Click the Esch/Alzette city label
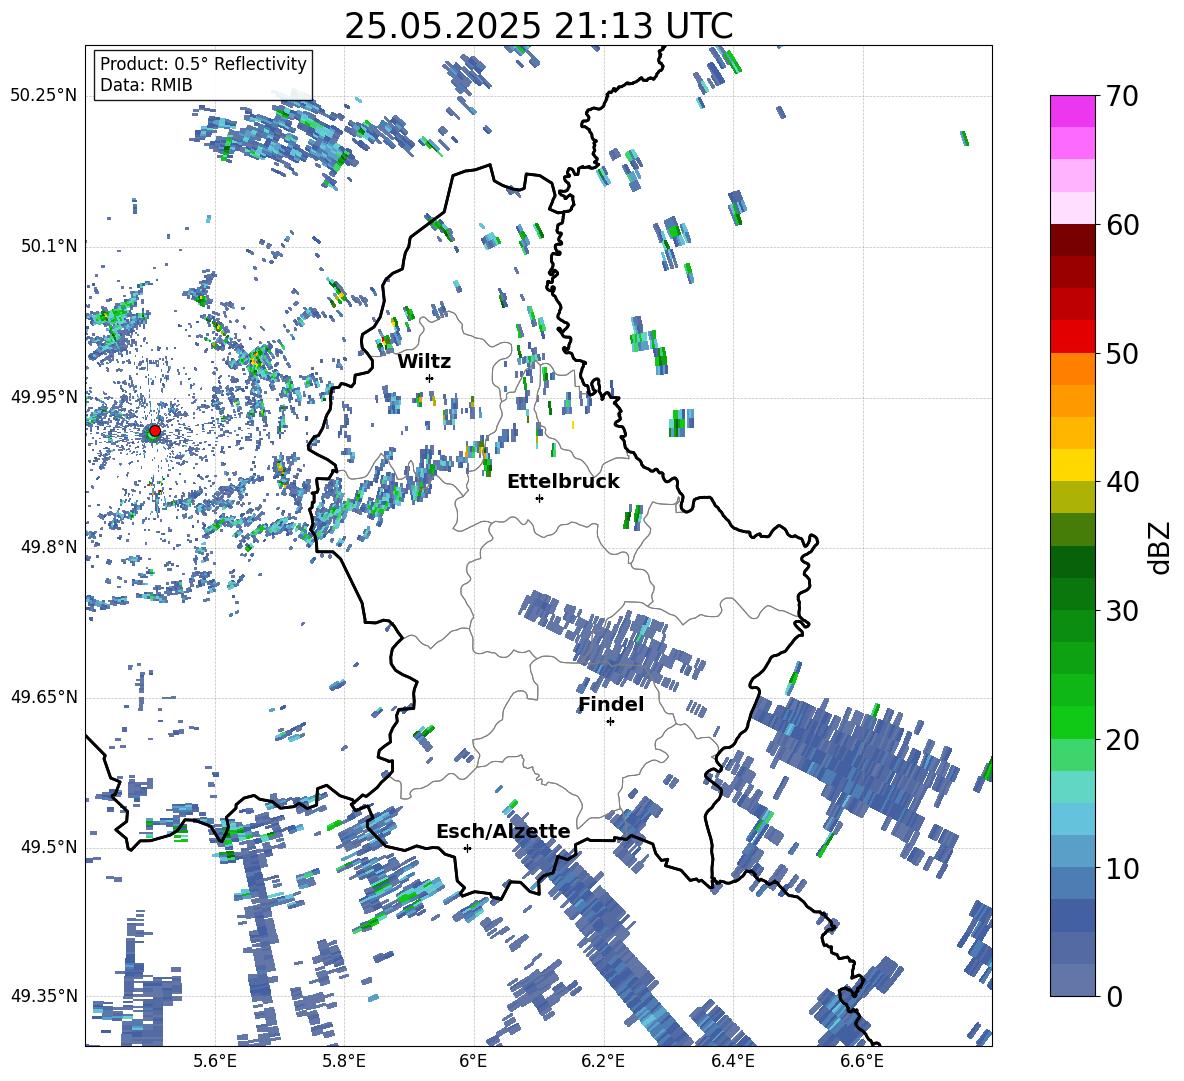The width and height of the screenshot is (1184, 1081). (x=503, y=832)
